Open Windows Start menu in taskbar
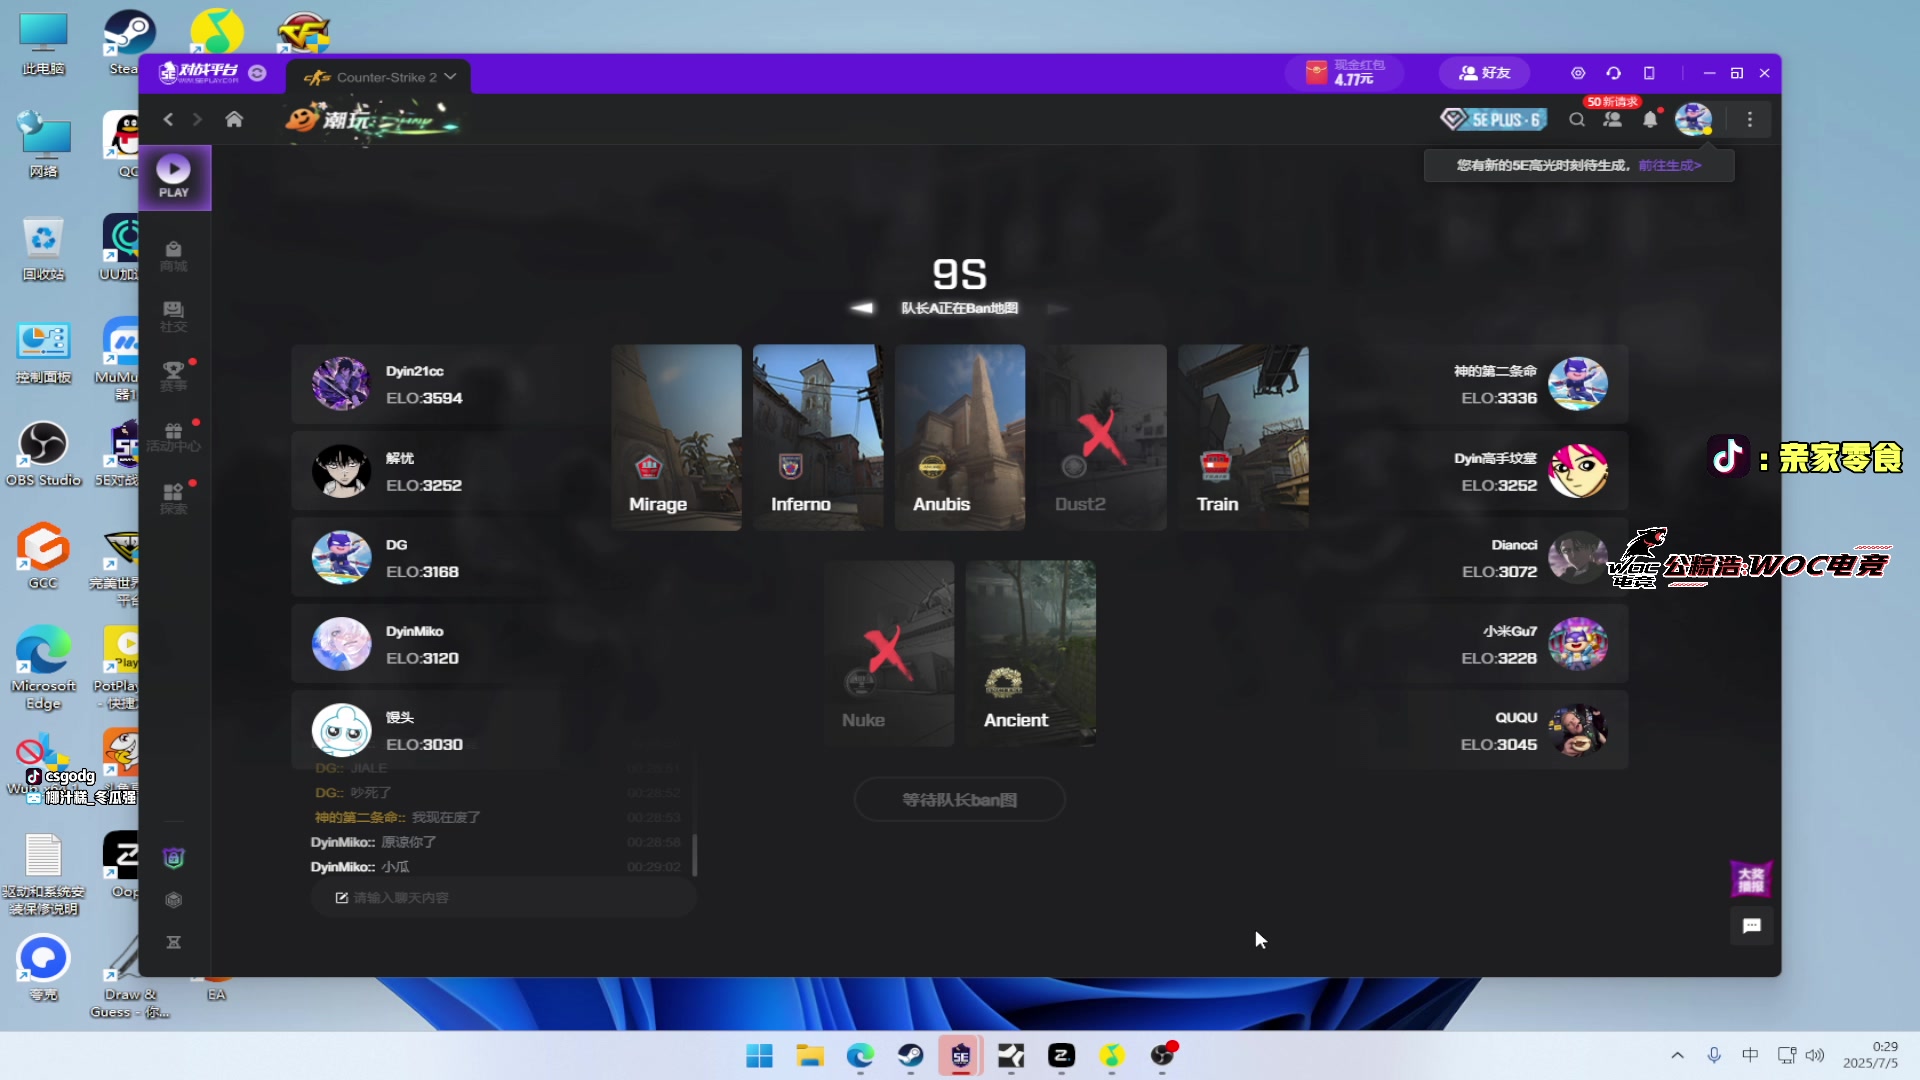Viewport: 1920px width, 1080px height. click(x=760, y=1056)
